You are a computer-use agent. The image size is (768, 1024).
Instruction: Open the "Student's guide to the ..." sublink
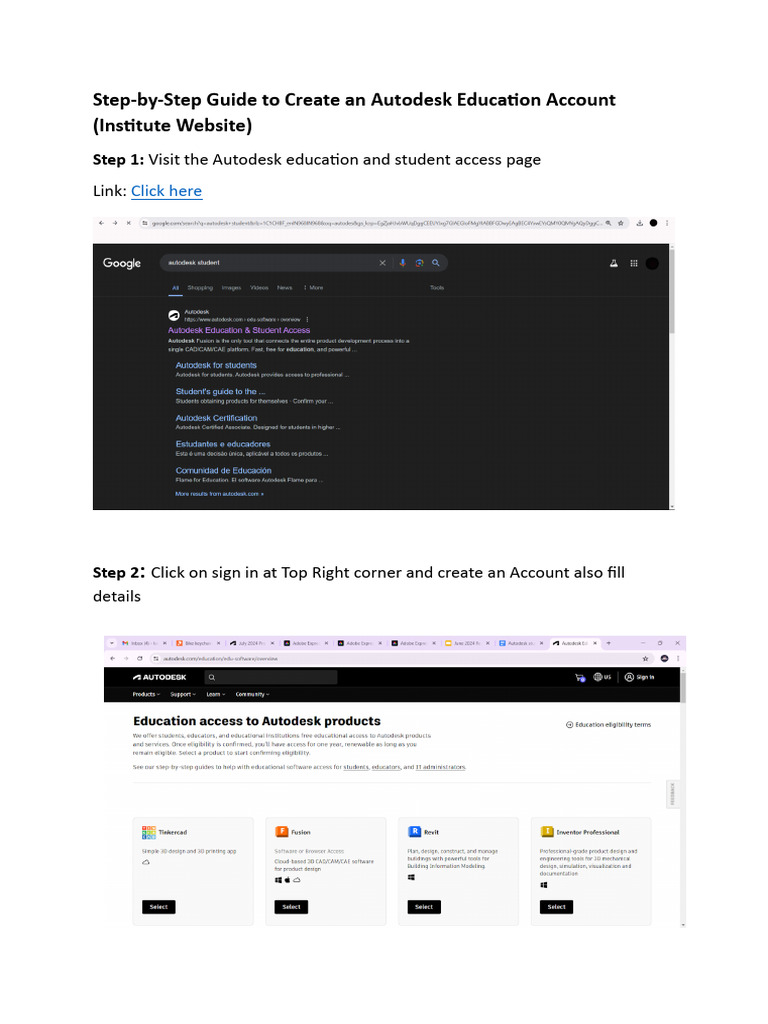pos(220,391)
